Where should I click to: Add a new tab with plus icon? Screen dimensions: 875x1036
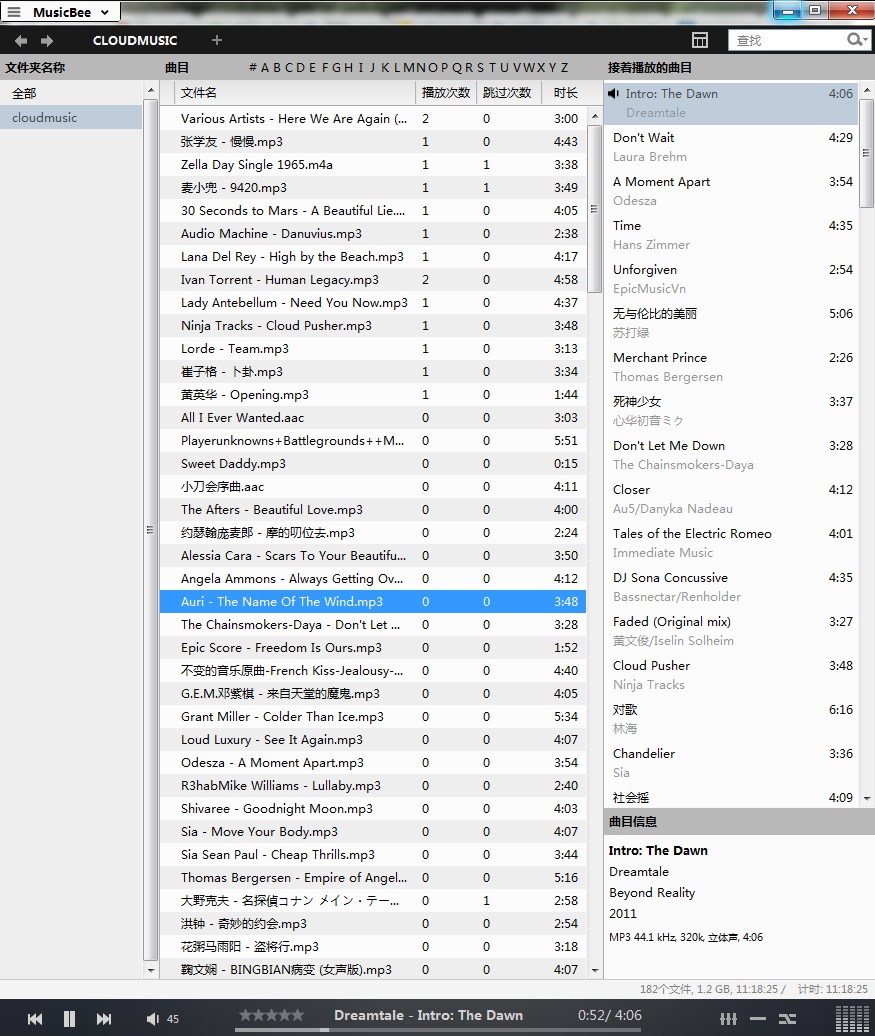click(x=217, y=41)
